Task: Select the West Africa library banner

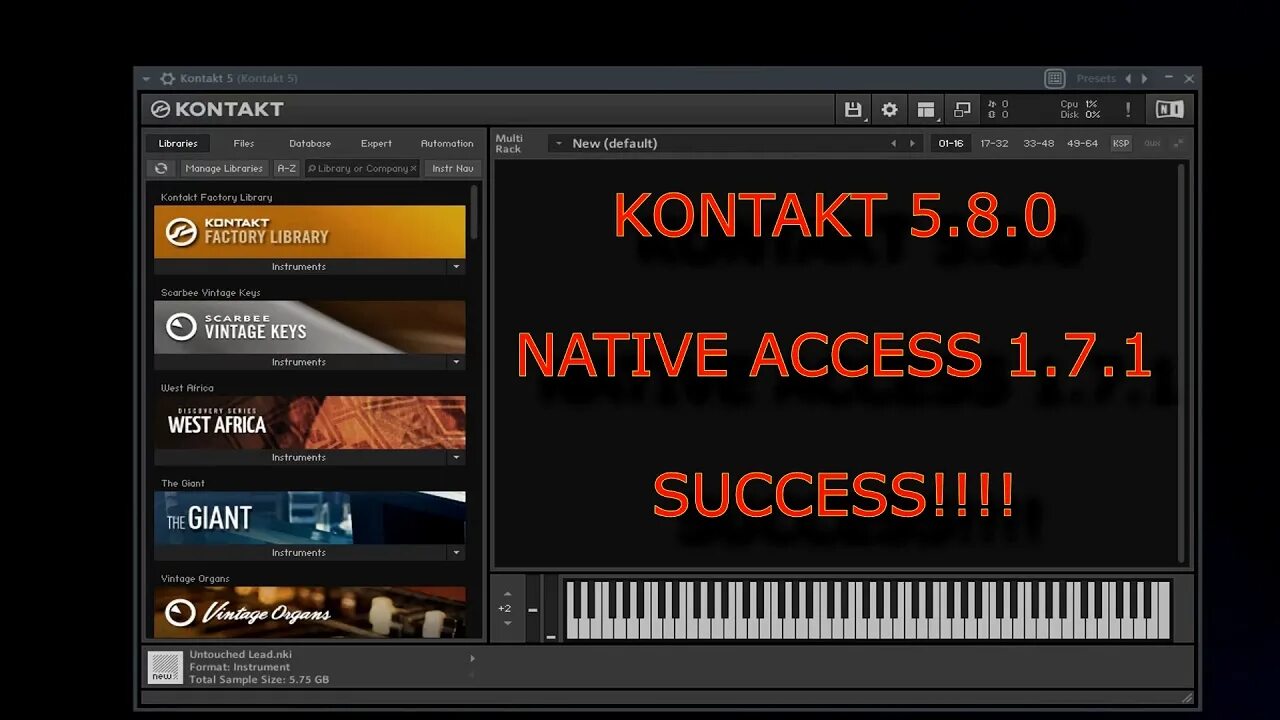Action: tap(310, 422)
